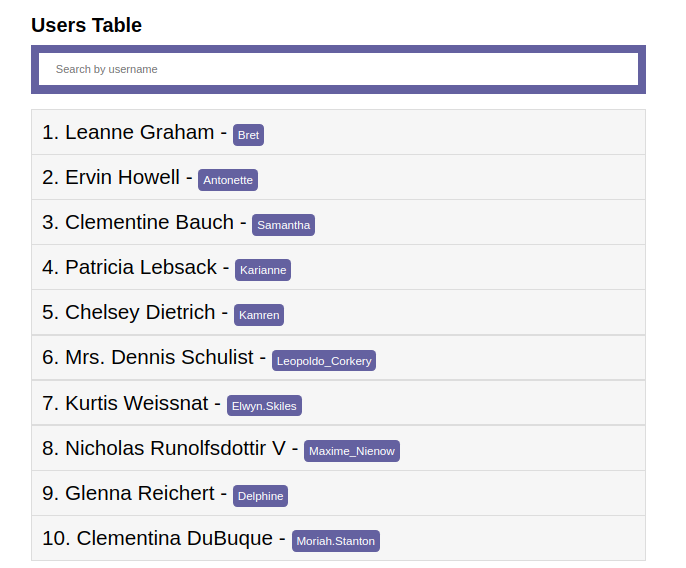Select the Chelsey Dietrich row name
The image size is (686, 568).
click(x=140, y=312)
